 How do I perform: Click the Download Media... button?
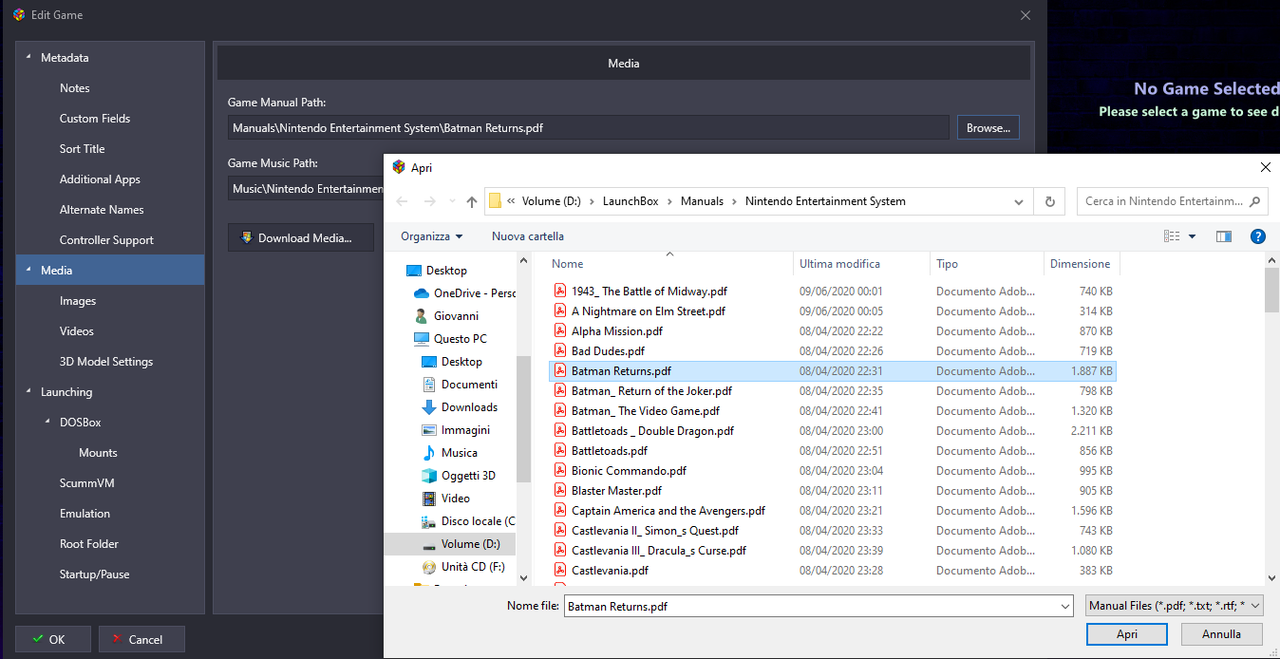tap(301, 238)
